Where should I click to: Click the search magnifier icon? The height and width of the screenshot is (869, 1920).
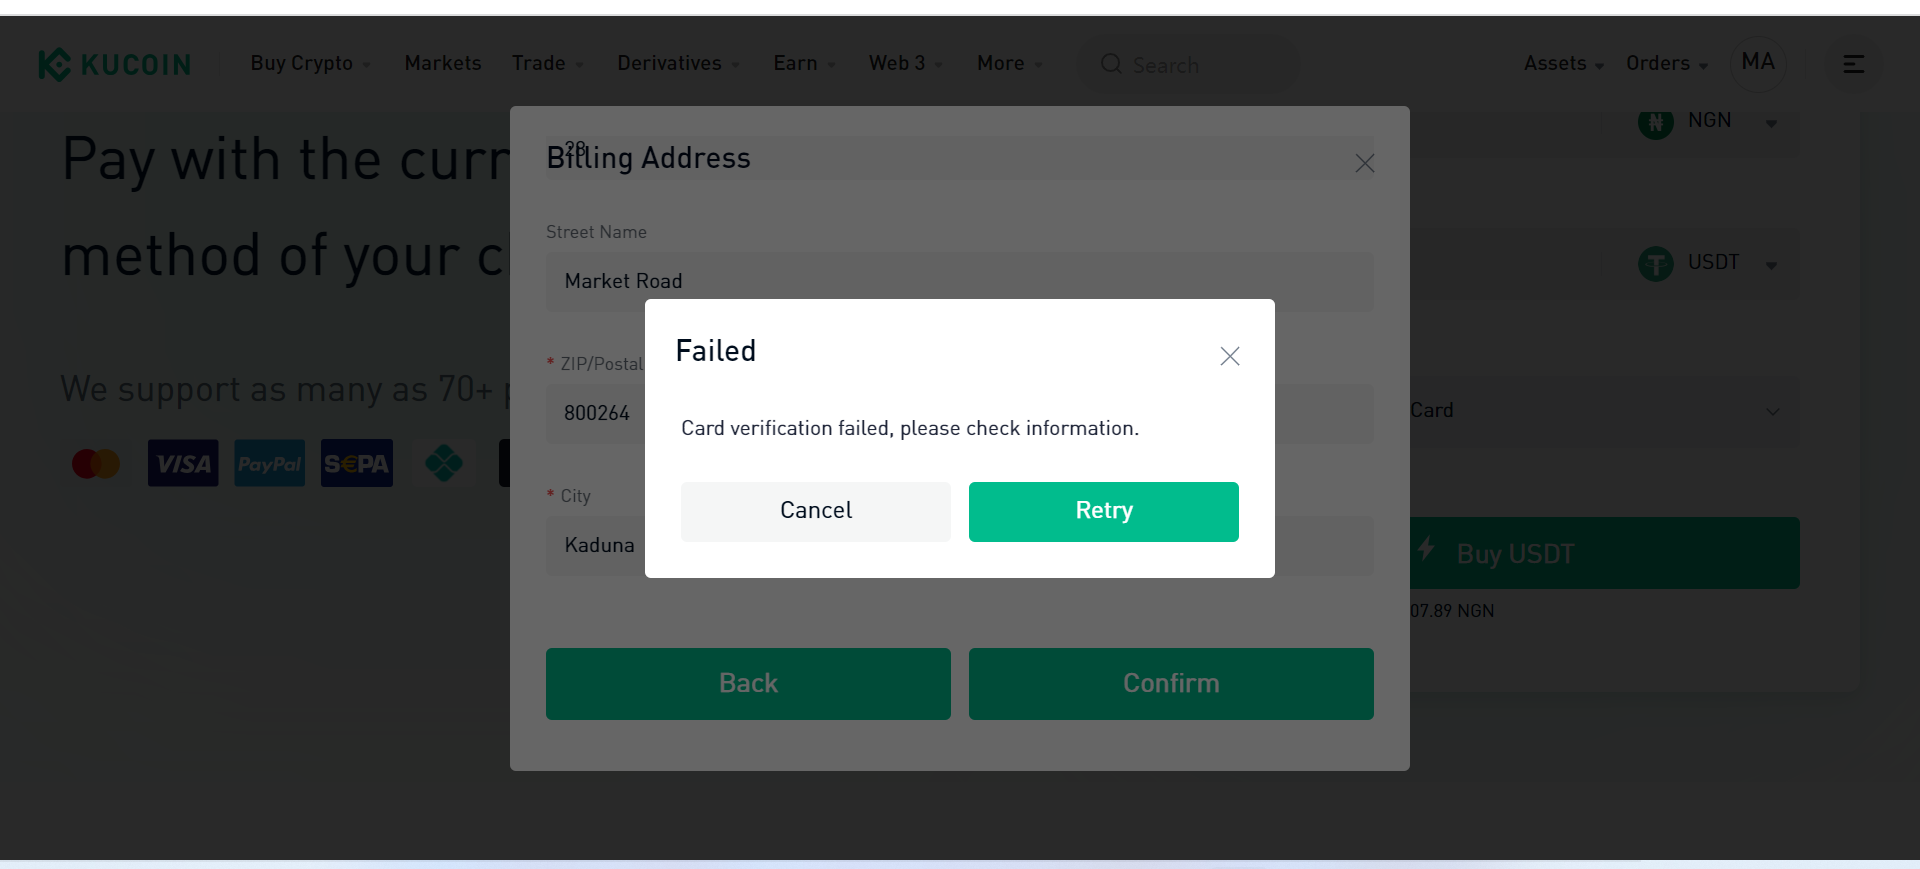pos(1111,64)
